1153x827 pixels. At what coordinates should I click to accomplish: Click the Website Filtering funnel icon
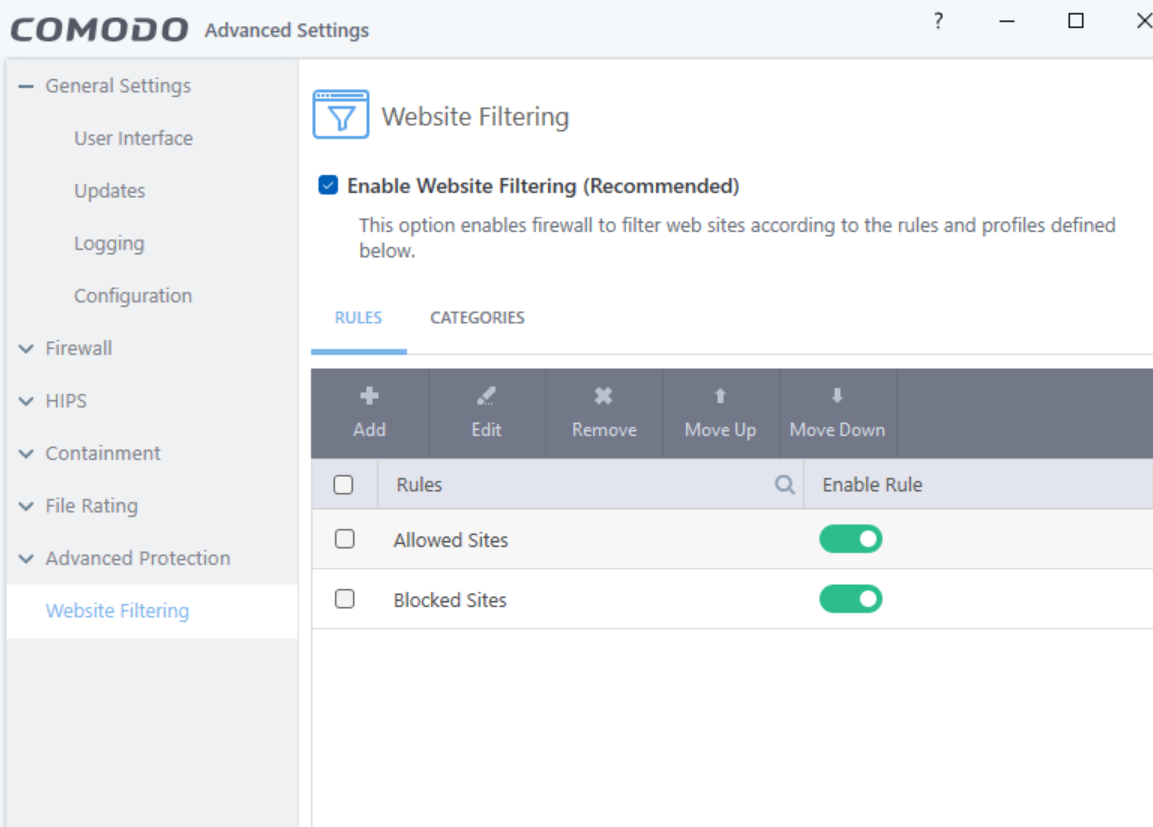point(341,114)
